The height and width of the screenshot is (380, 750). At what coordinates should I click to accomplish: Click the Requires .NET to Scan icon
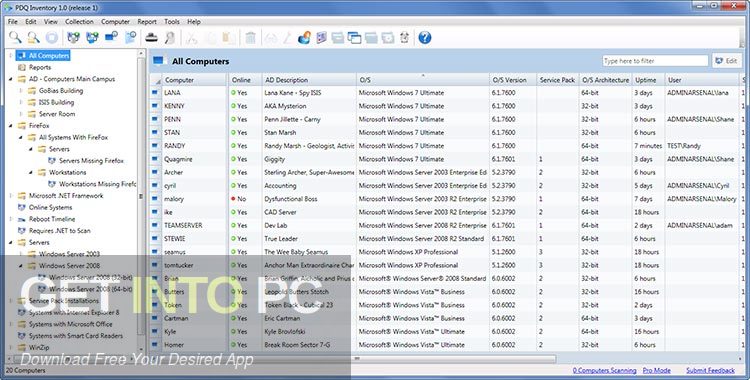(22, 231)
